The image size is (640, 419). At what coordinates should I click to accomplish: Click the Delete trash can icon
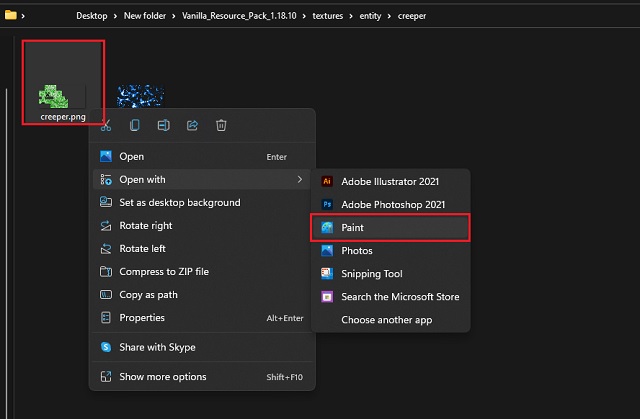coord(221,125)
